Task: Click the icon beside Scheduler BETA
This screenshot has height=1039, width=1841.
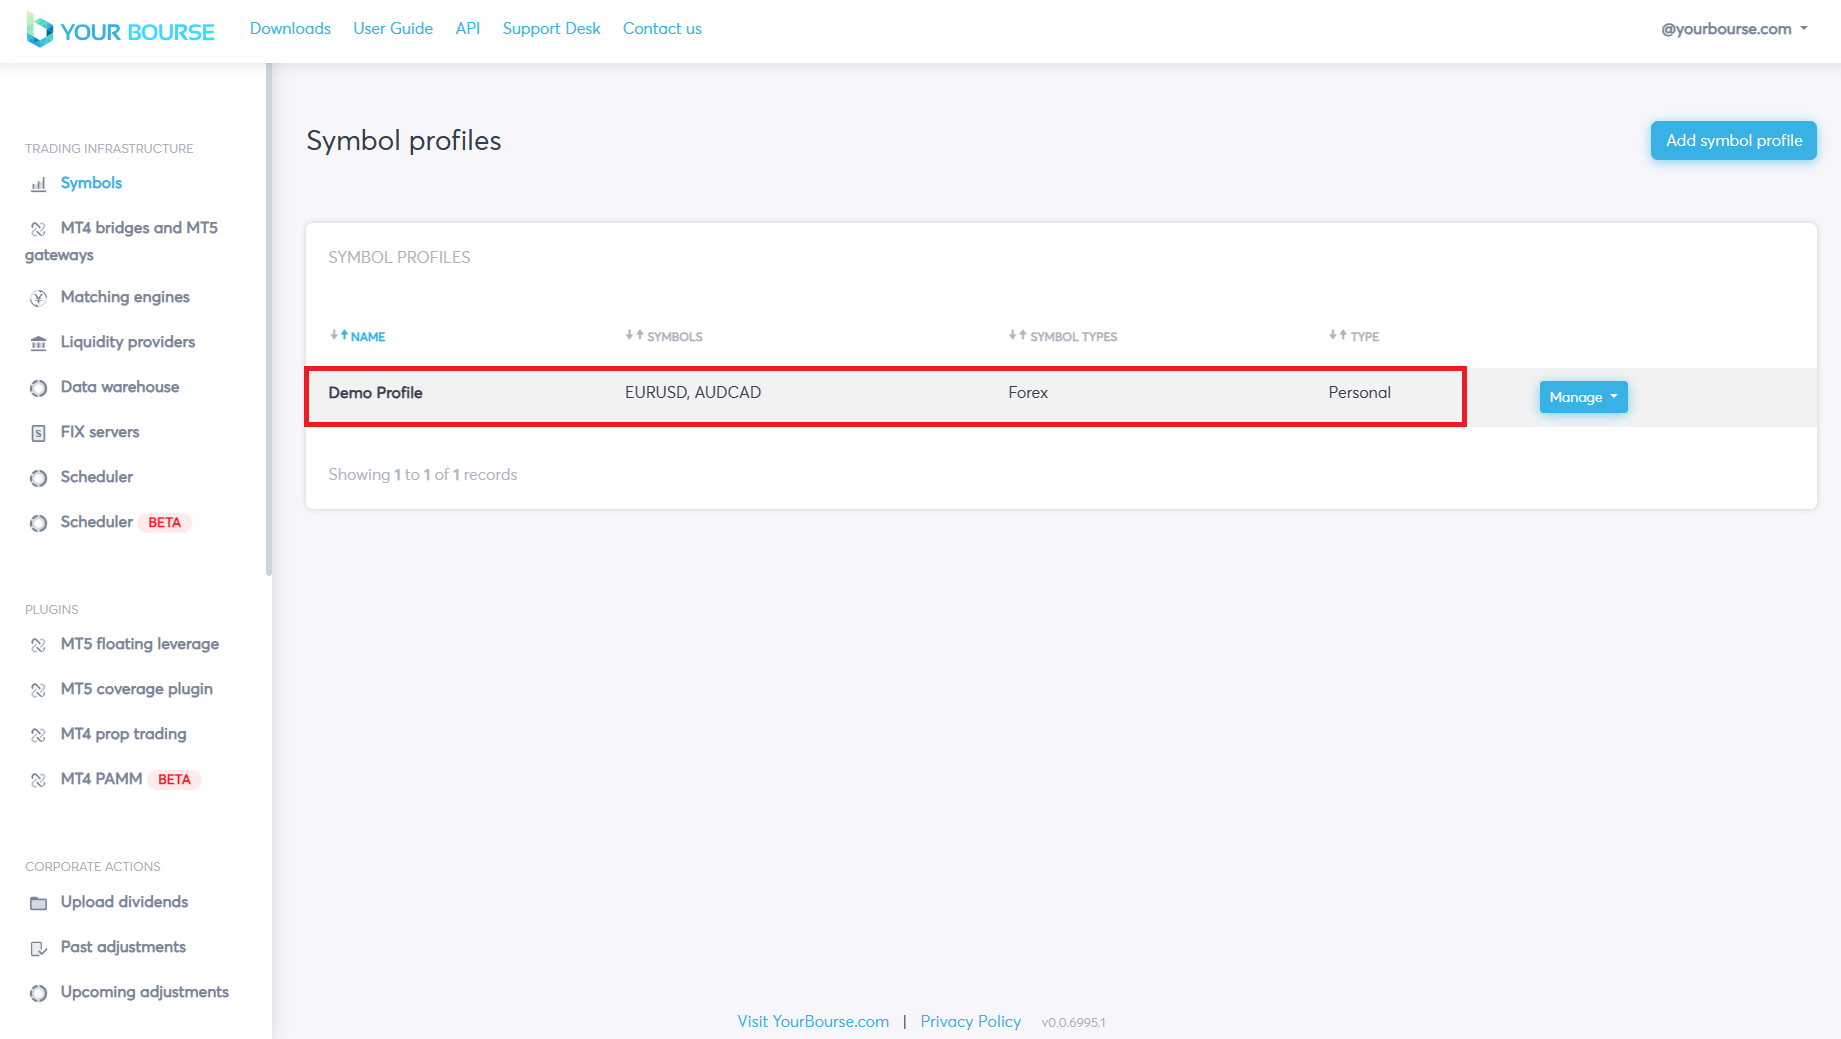Action: click(x=38, y=523)
